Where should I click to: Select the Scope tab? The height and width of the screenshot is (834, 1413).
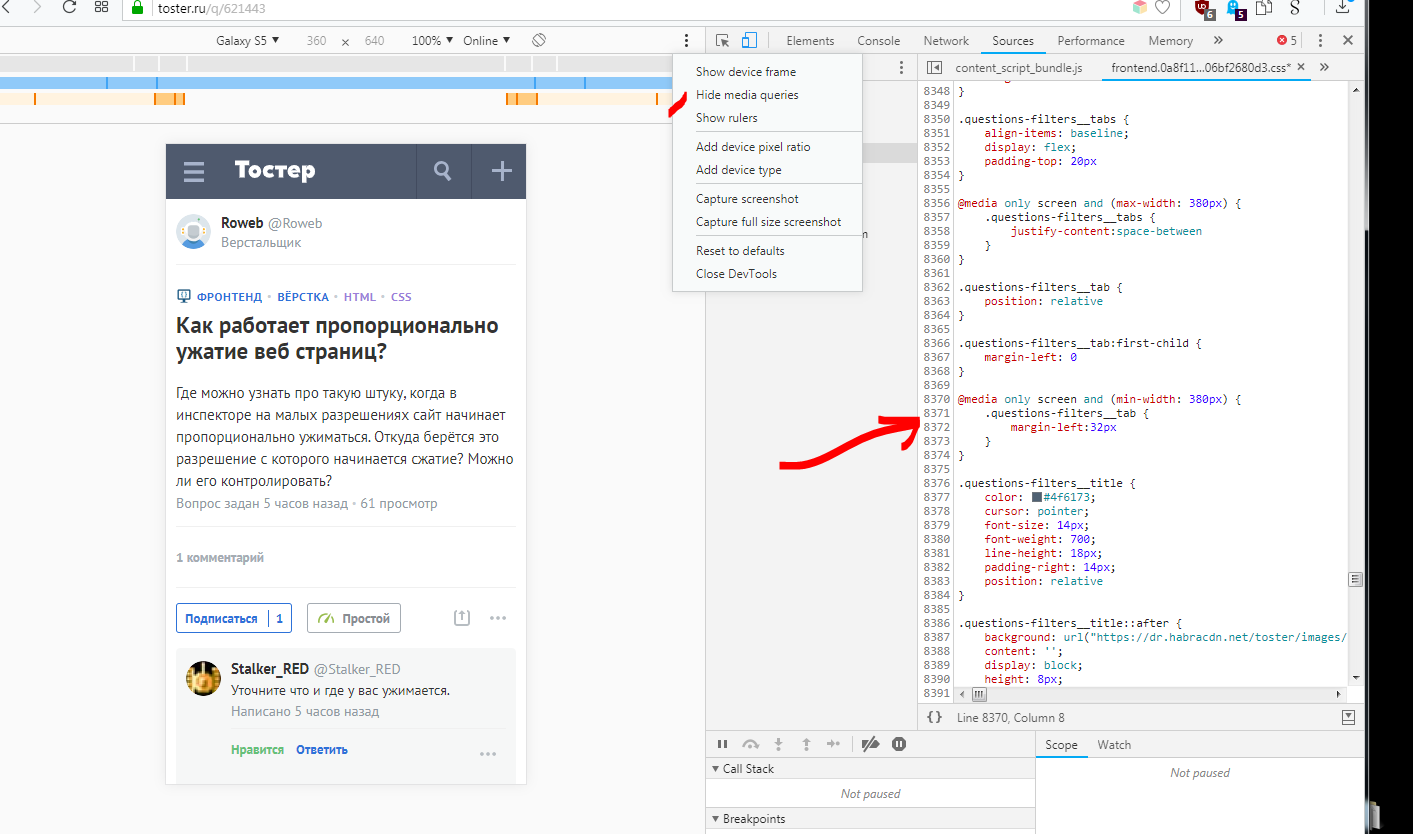point(1061,745)
